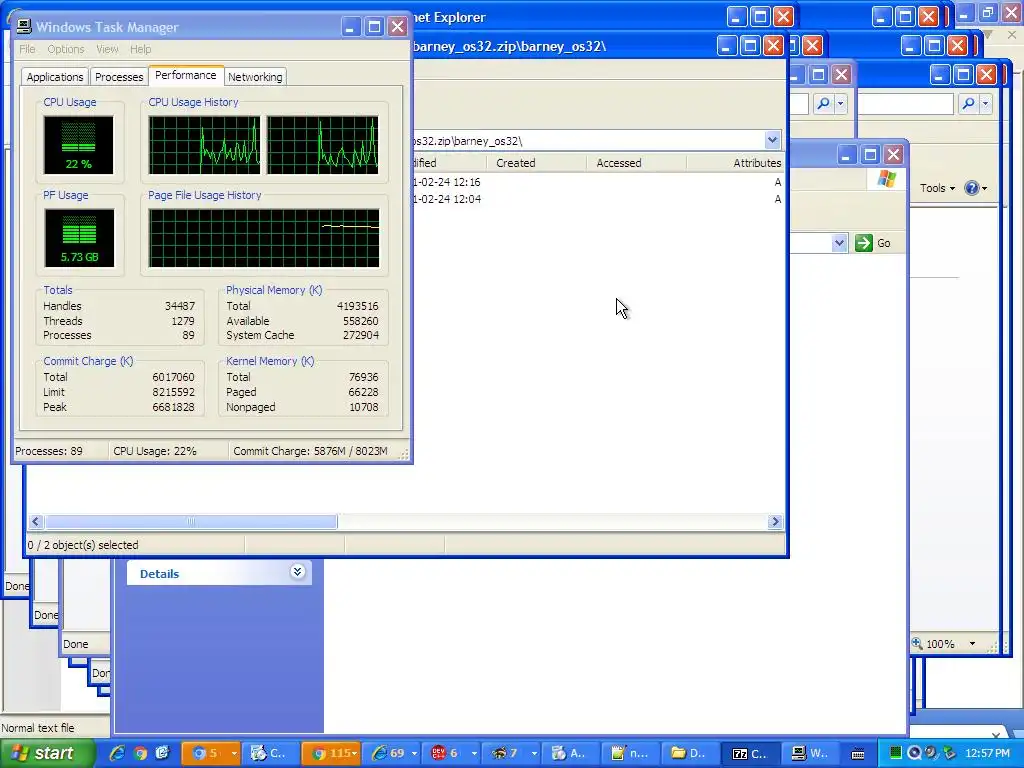Click the 'W..' Task Manager taskbar button
The height and width of the screenshot is (768, 1024).
tap(810, 753)
